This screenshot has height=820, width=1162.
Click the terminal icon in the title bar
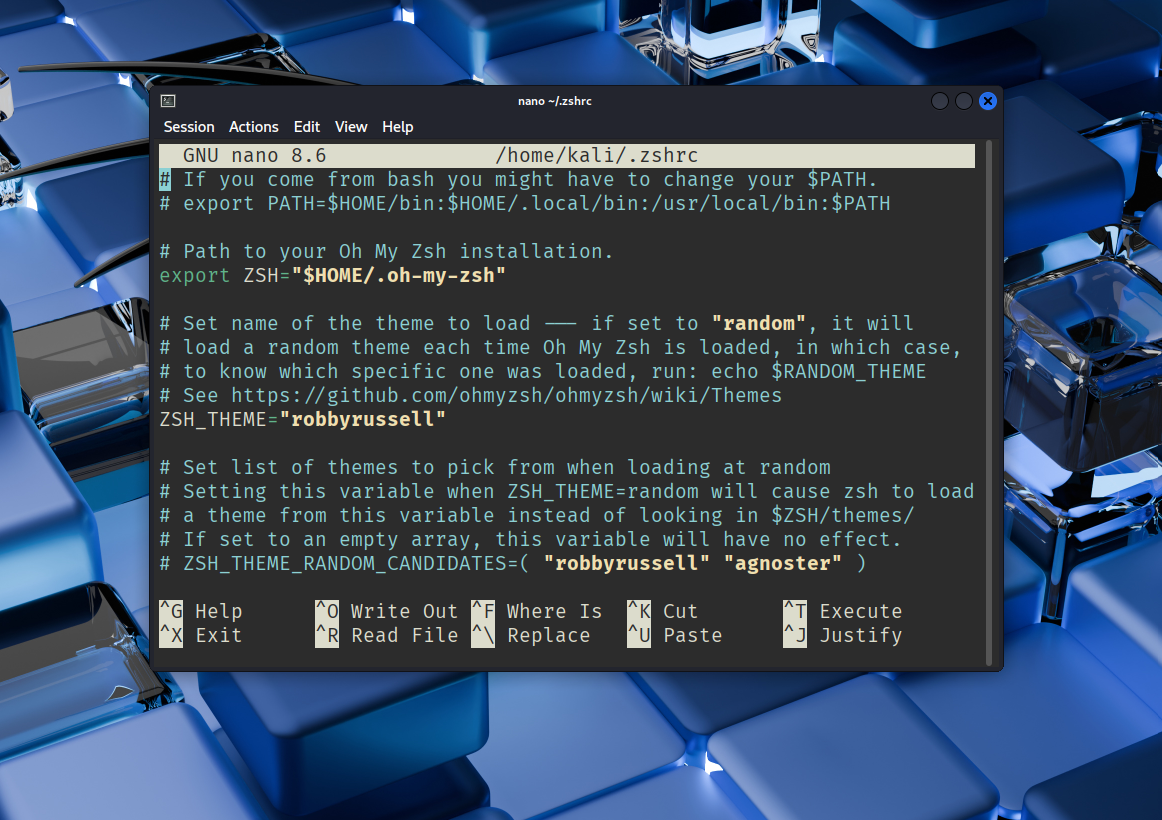click(x=168, y=101)
